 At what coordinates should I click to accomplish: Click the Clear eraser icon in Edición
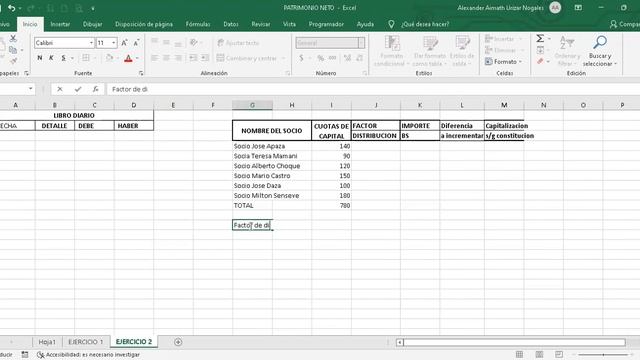pos(540,61)
